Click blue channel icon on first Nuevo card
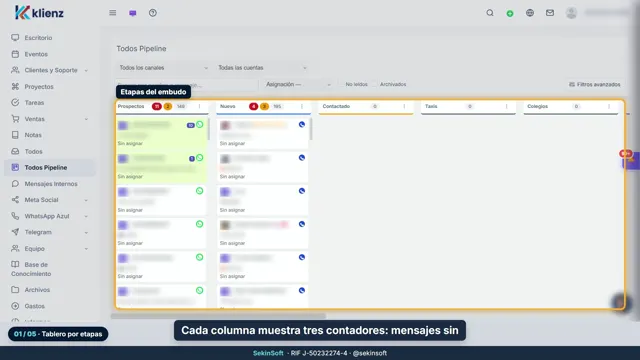The width and height of the screenshot is (640, 360). coord(302,124)
